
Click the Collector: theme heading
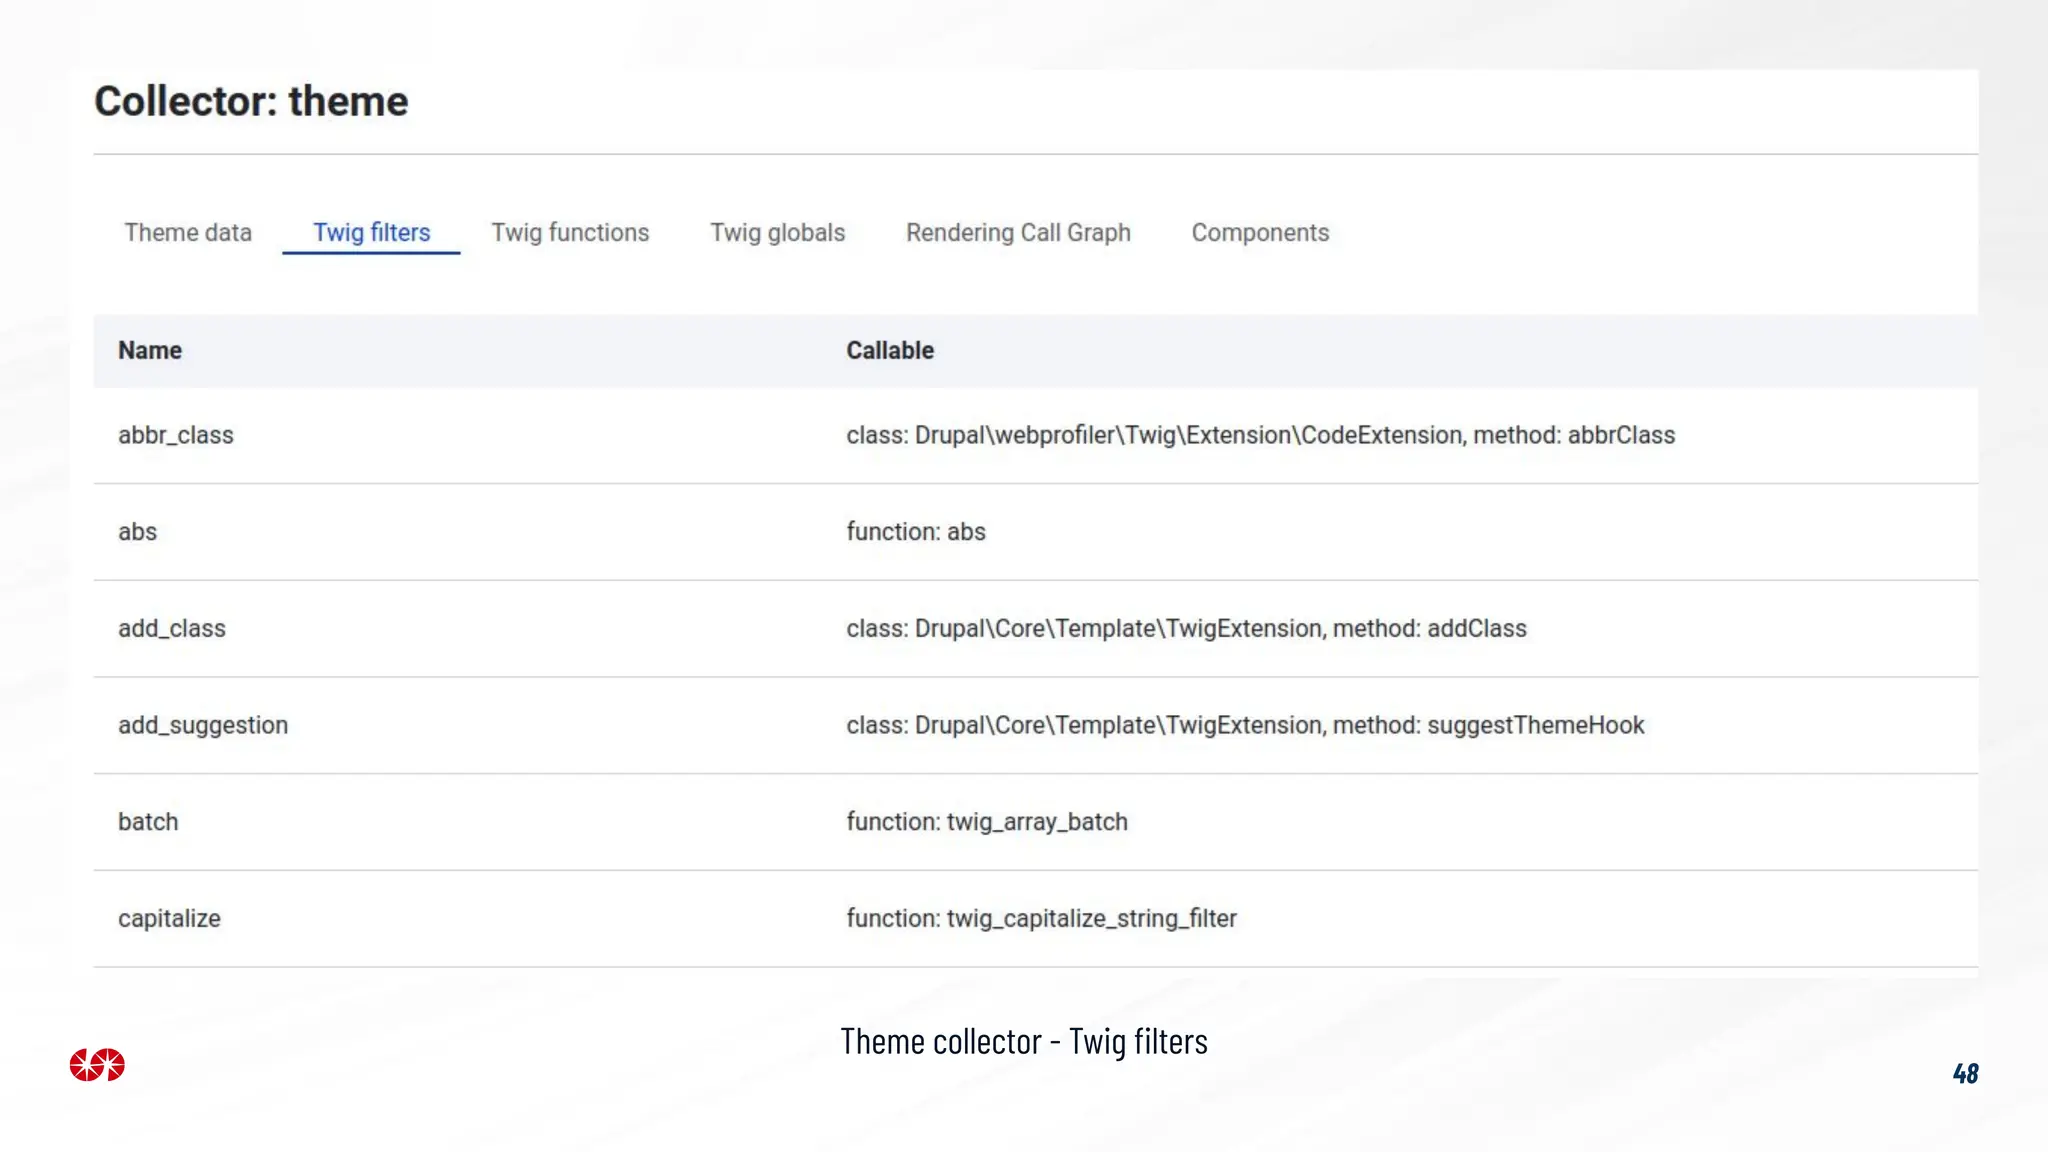(x=251, y=102)
